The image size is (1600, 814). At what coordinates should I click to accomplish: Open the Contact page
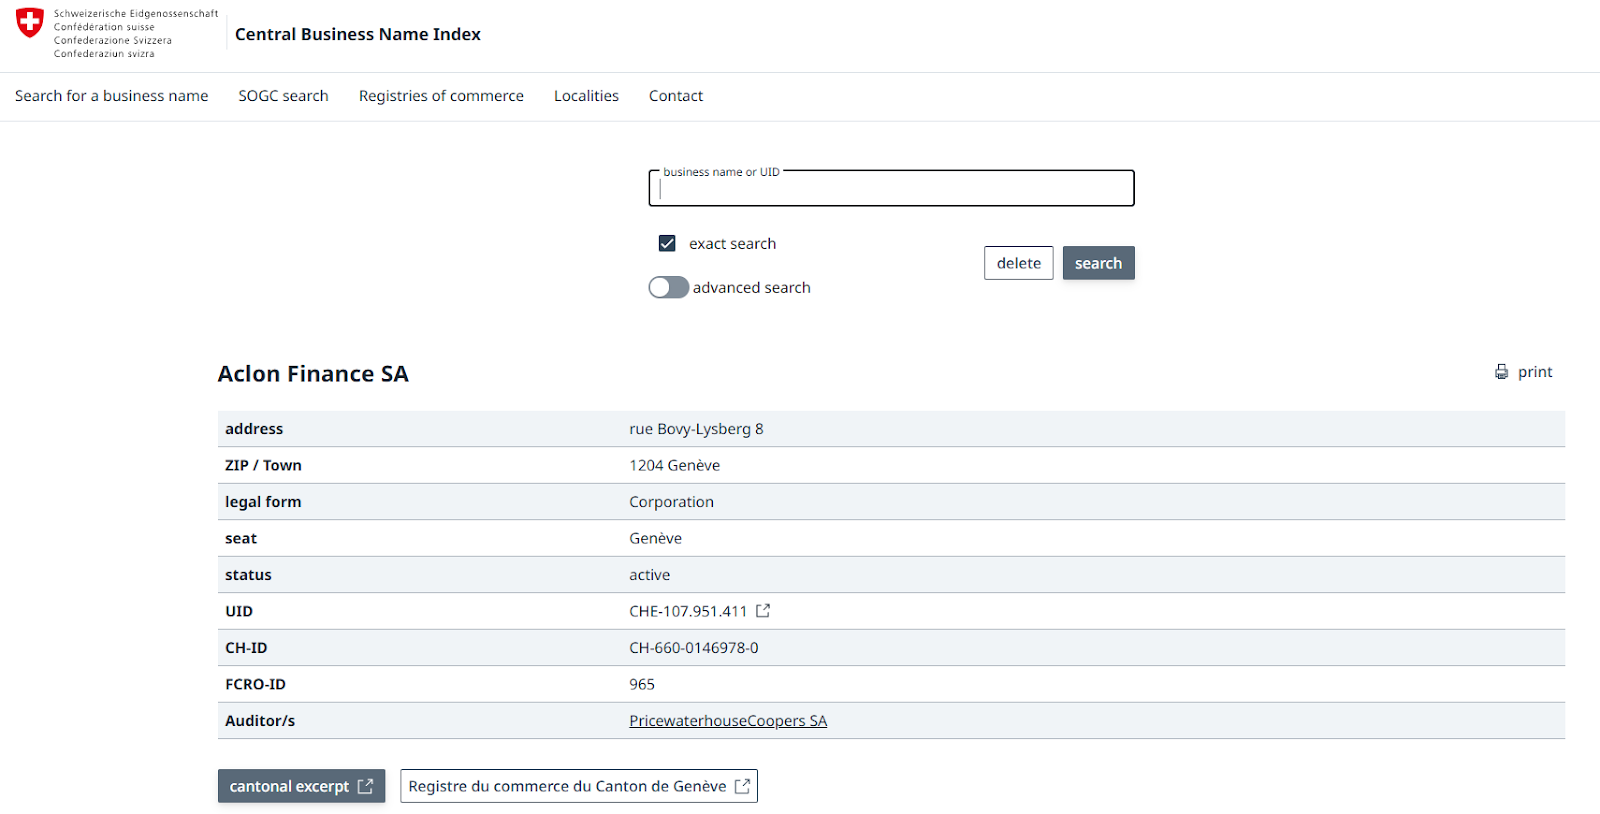[676, 96]
